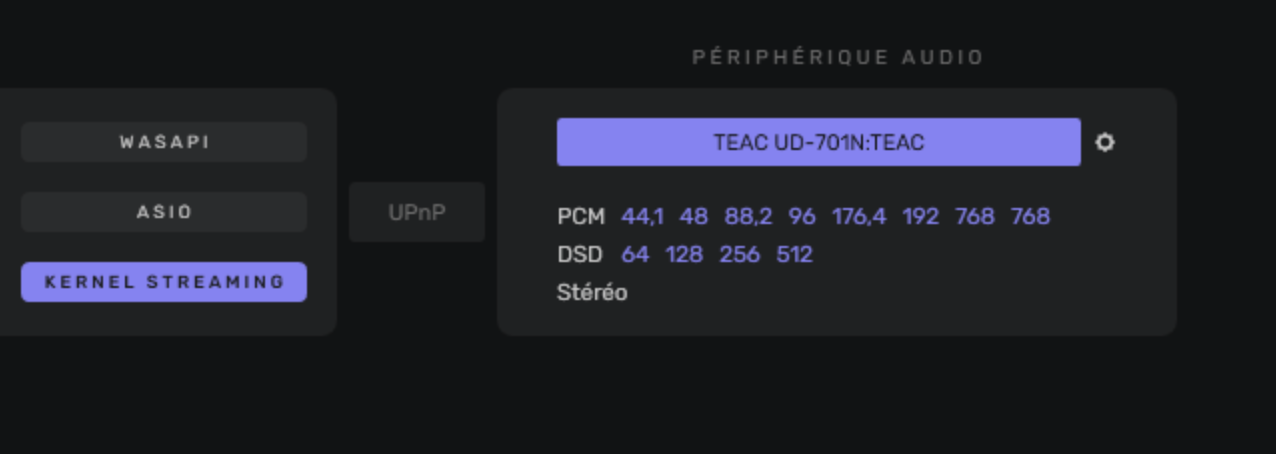Select the 176,4 PCM sample rate
Image resolution: width=1276 pixels, height=454 pixels.
(859, 216)
